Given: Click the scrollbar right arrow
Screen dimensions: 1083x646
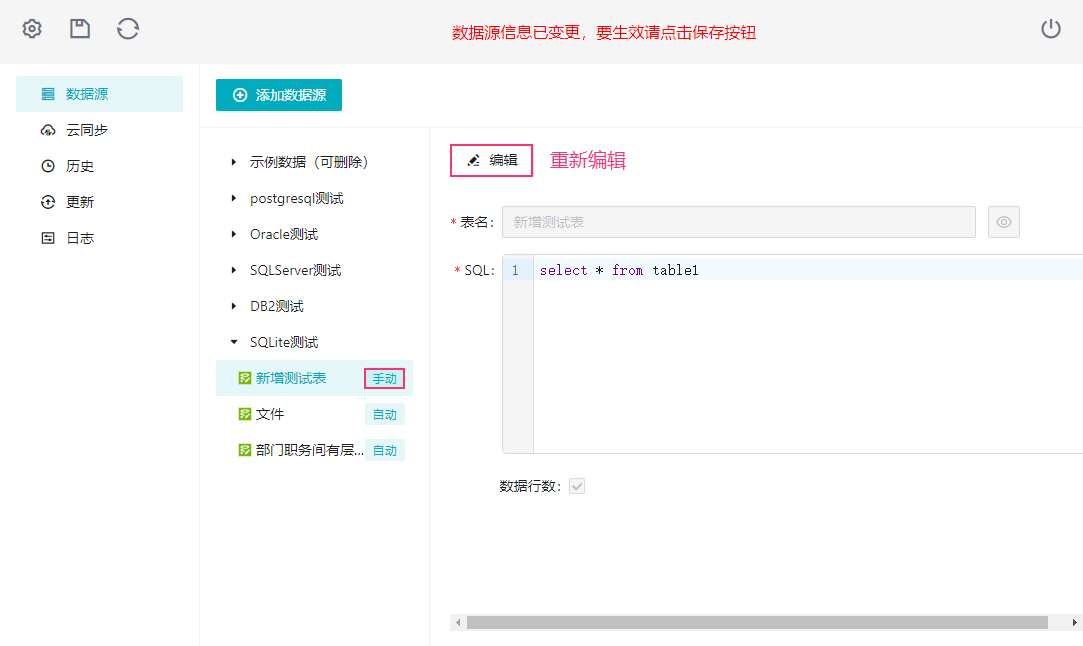Looking at the screenshot, I should pos(1074,623).
